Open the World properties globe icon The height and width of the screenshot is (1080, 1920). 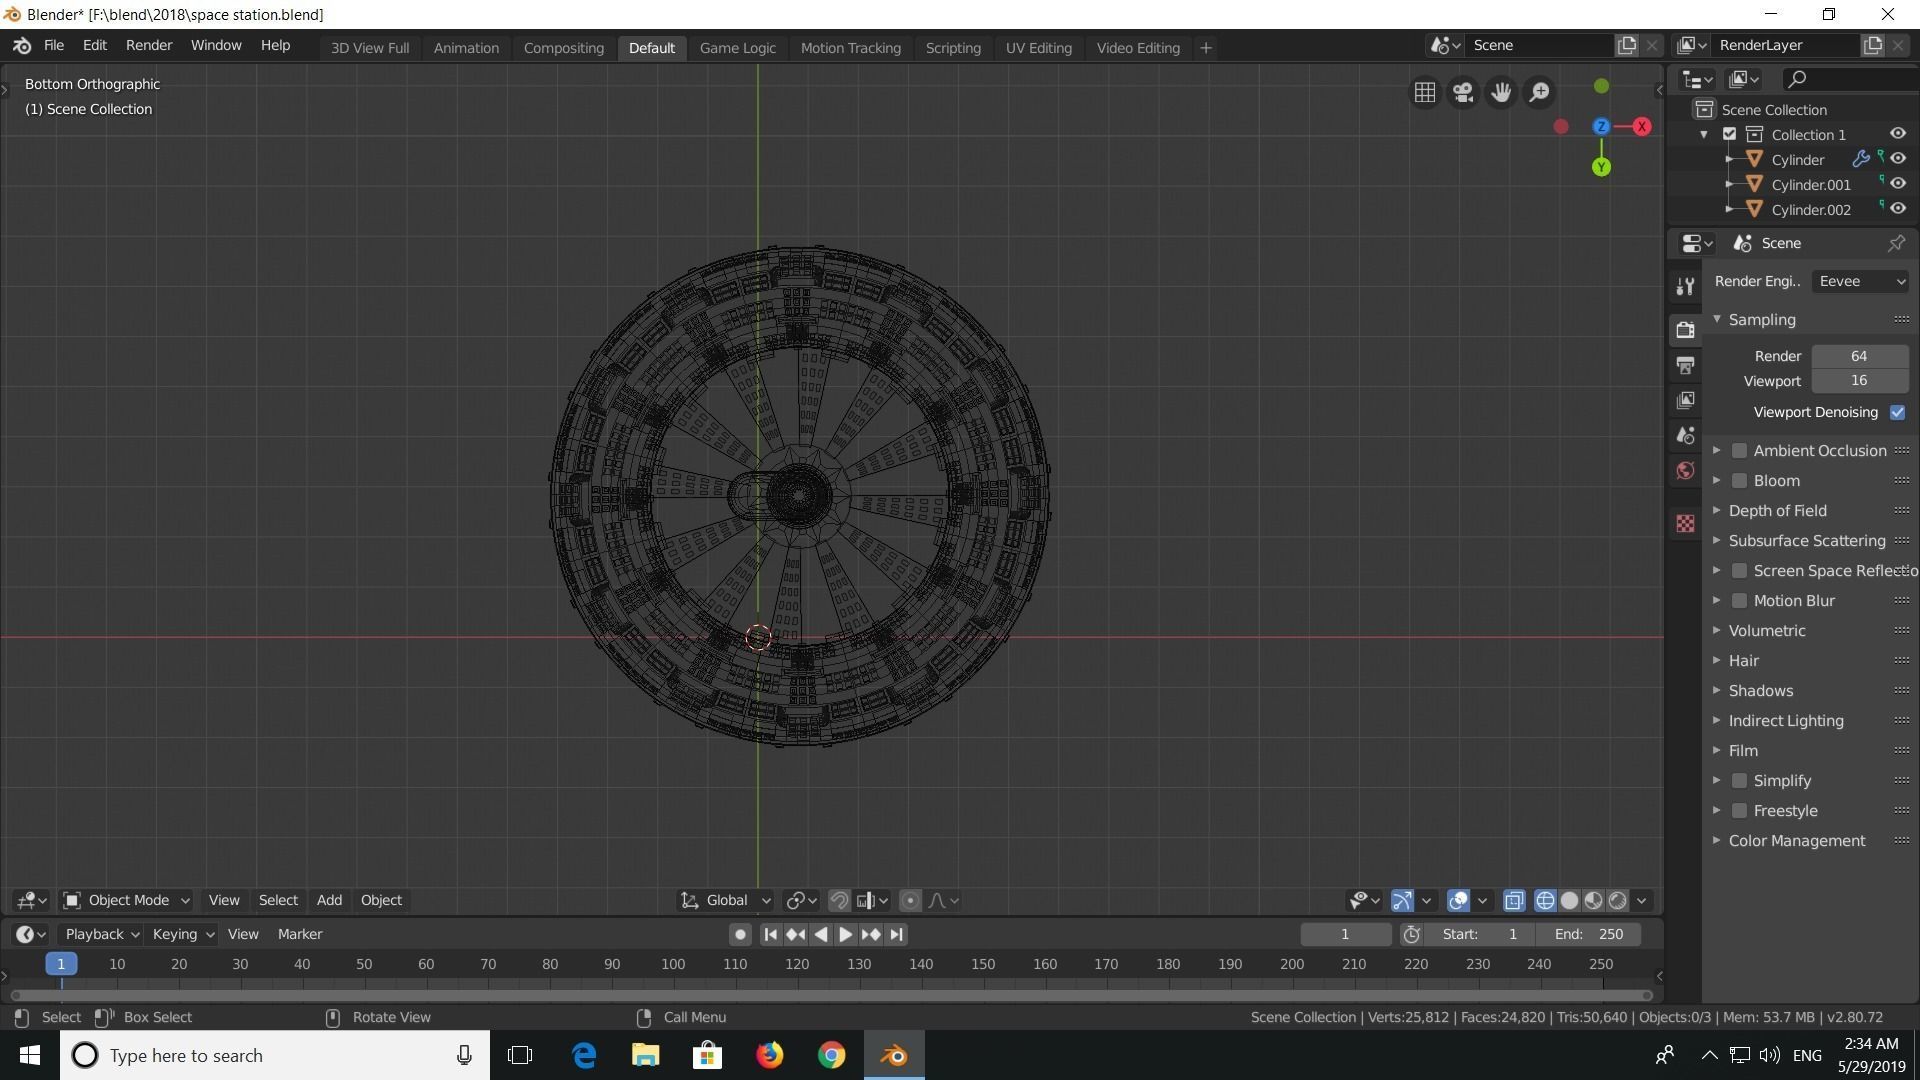1685,471
